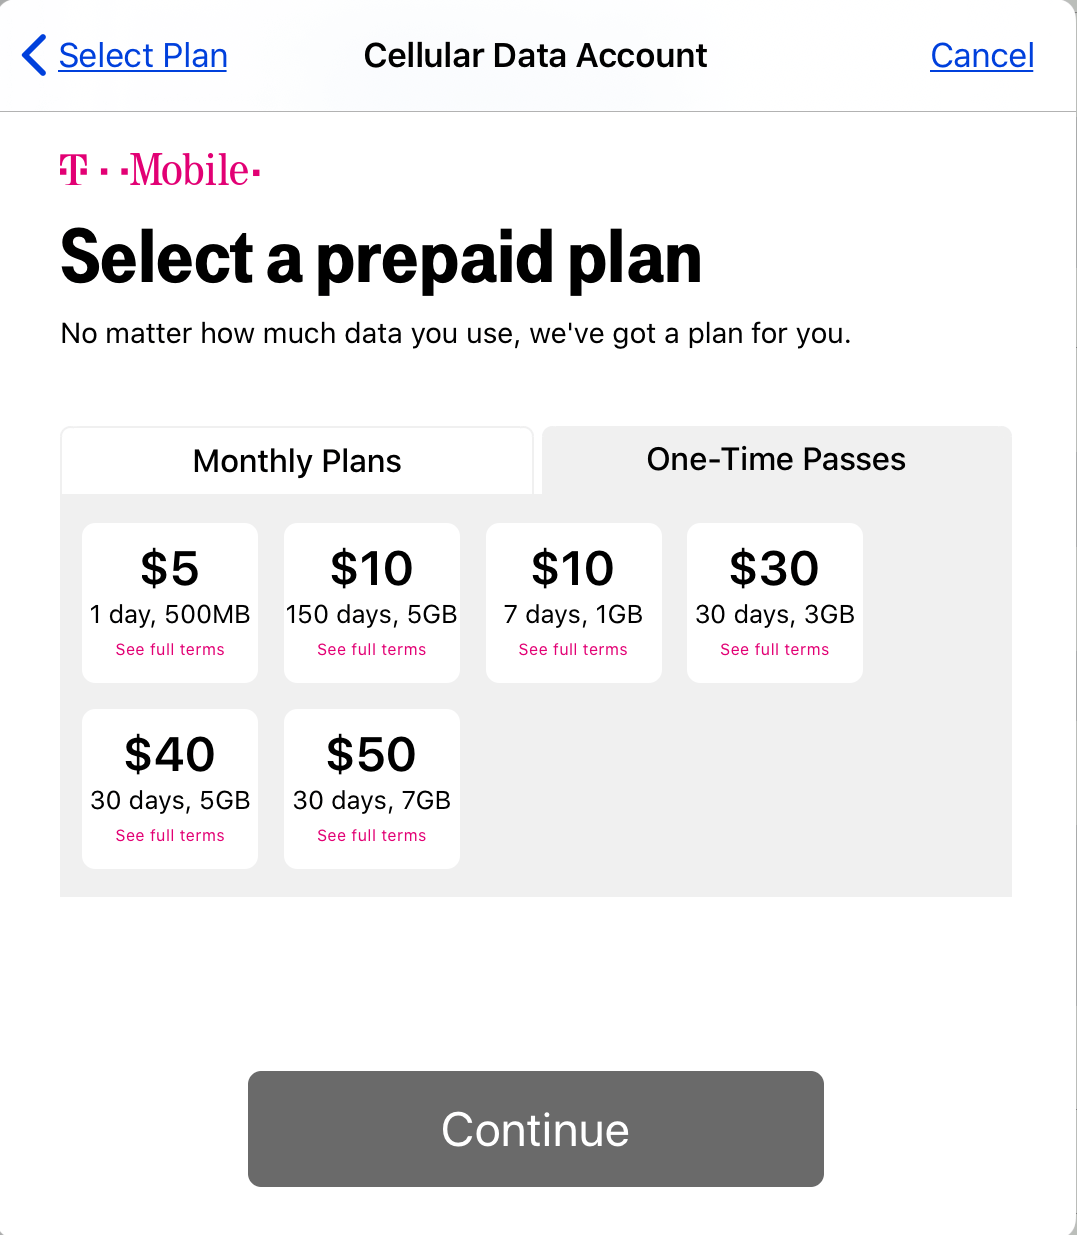Go back via the Select Plan link
Image resolution: width=1077 pixels, height=1235 pixels.
click(x=142, y=56)
